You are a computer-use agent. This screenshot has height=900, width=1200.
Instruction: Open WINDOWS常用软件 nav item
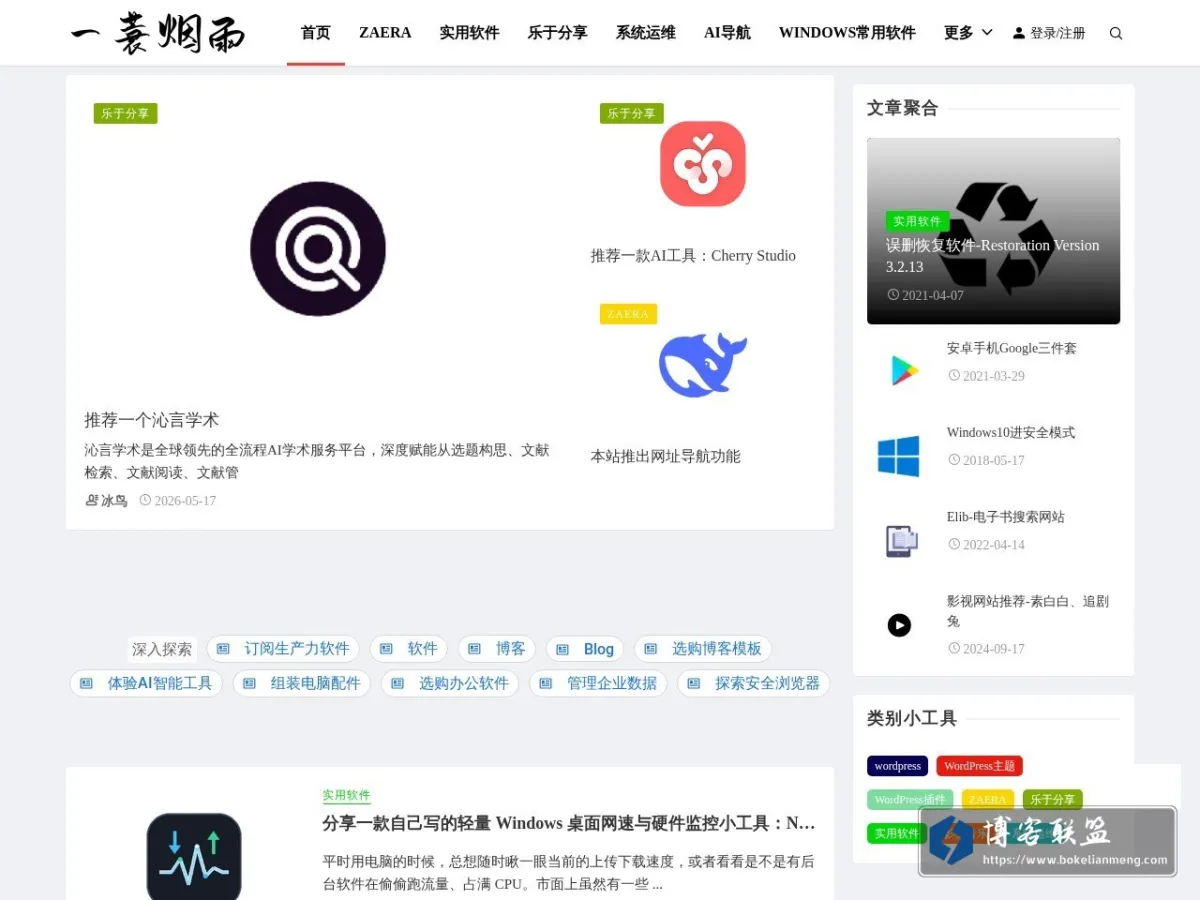click(847, 33)
